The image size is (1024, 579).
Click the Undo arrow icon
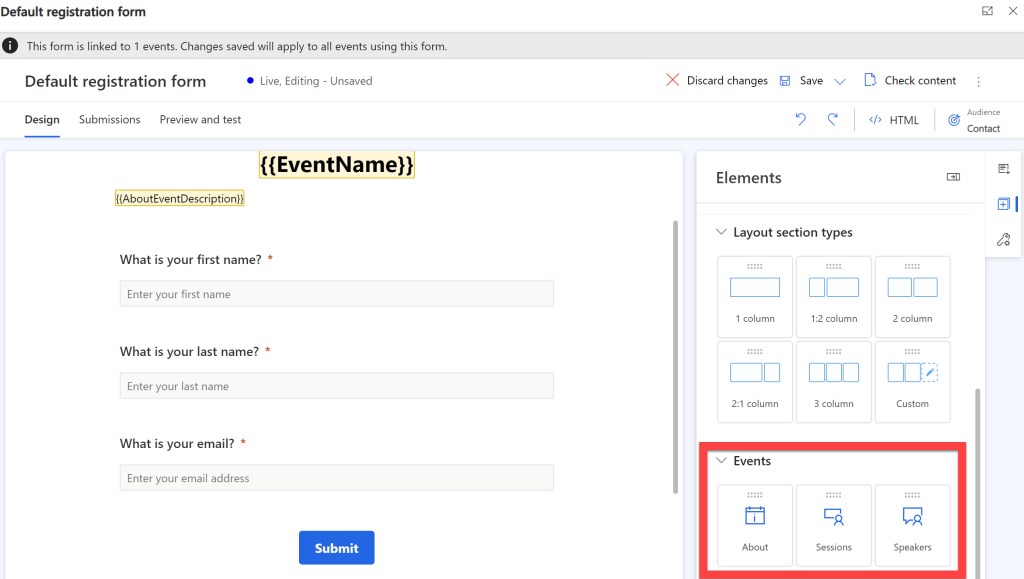[x=800, y=120]
